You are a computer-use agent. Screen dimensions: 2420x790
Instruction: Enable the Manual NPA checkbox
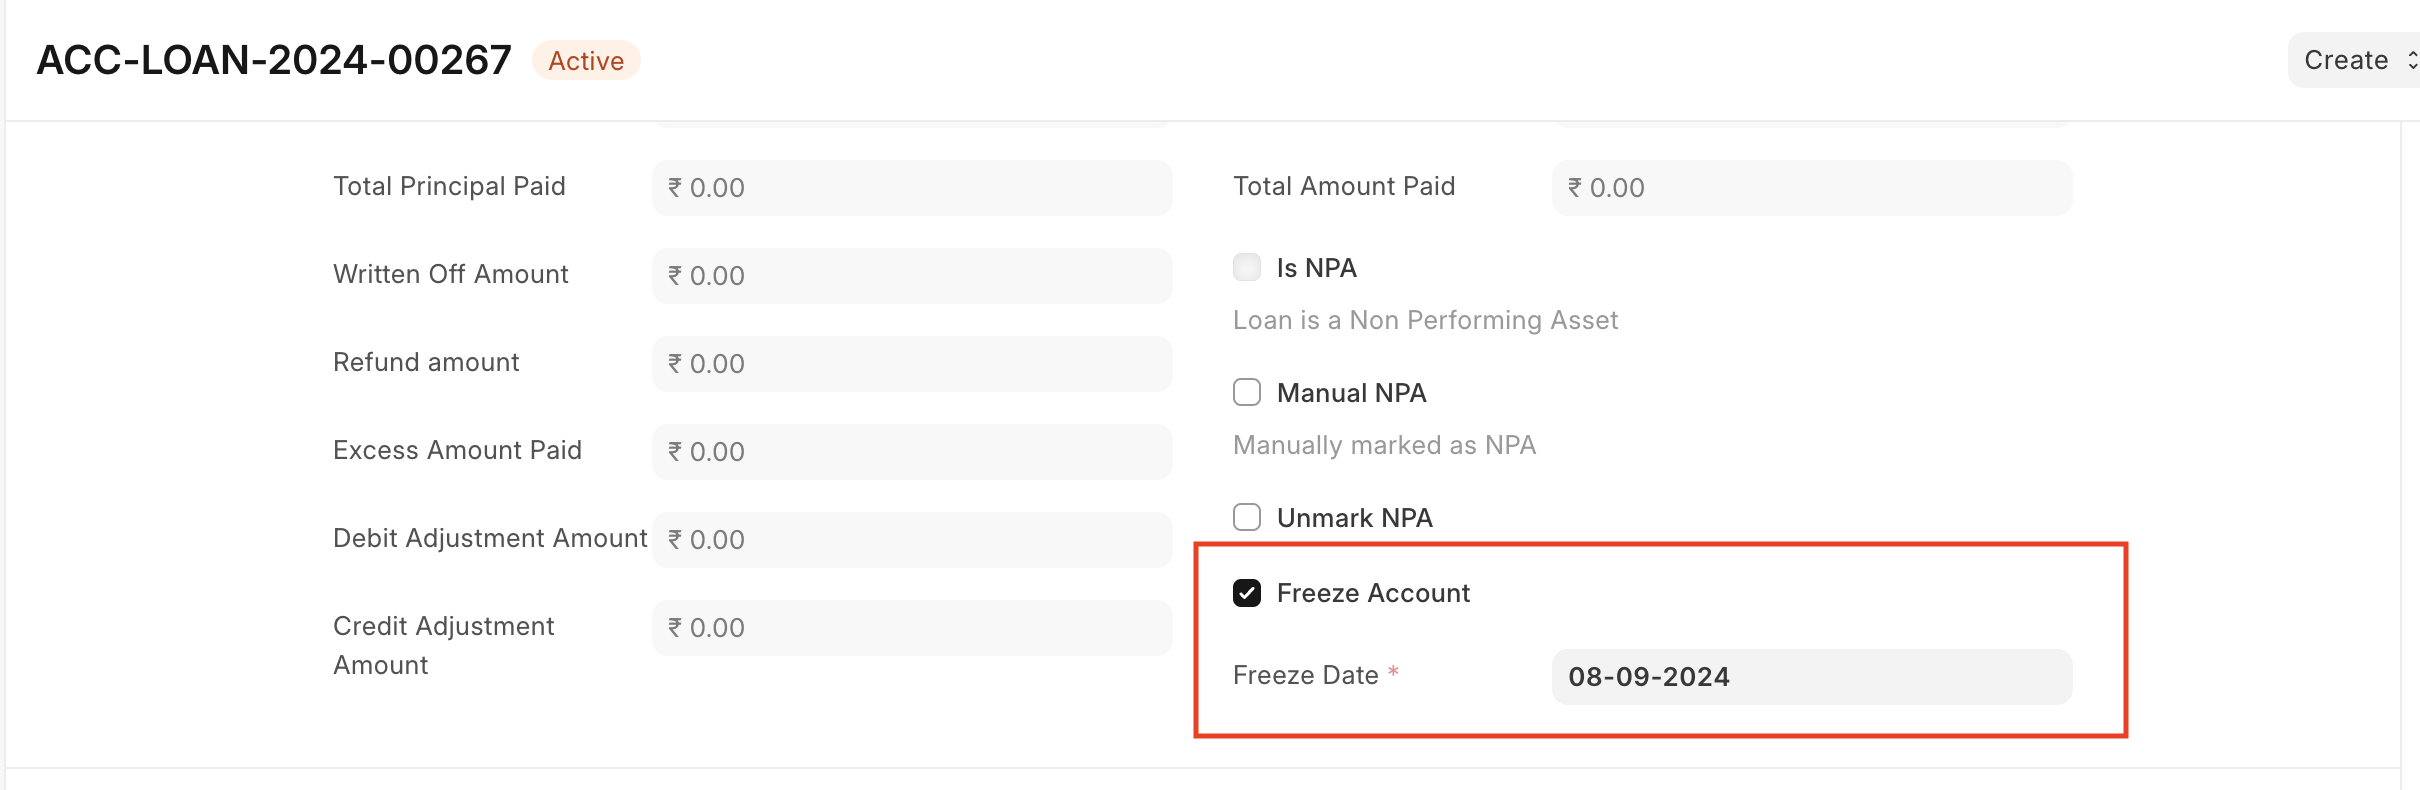tap(1246, 392)
